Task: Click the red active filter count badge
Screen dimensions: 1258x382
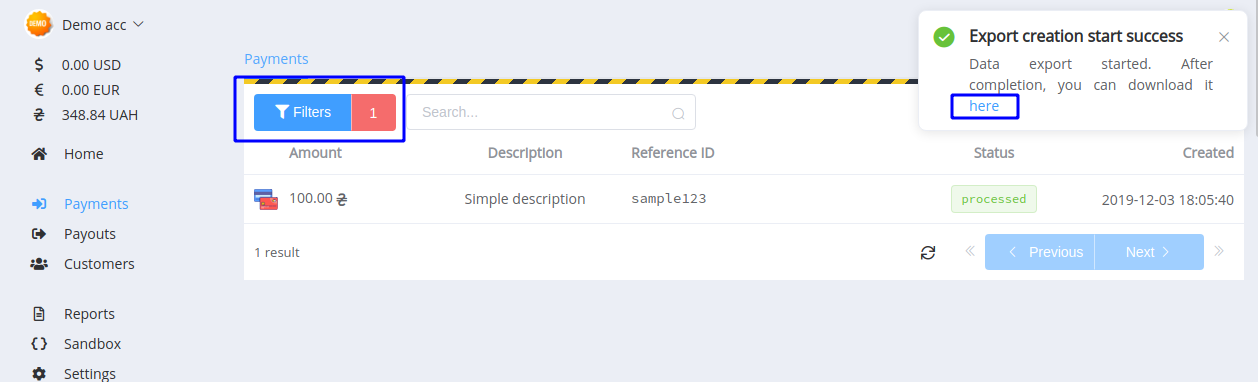Action: 374,112
